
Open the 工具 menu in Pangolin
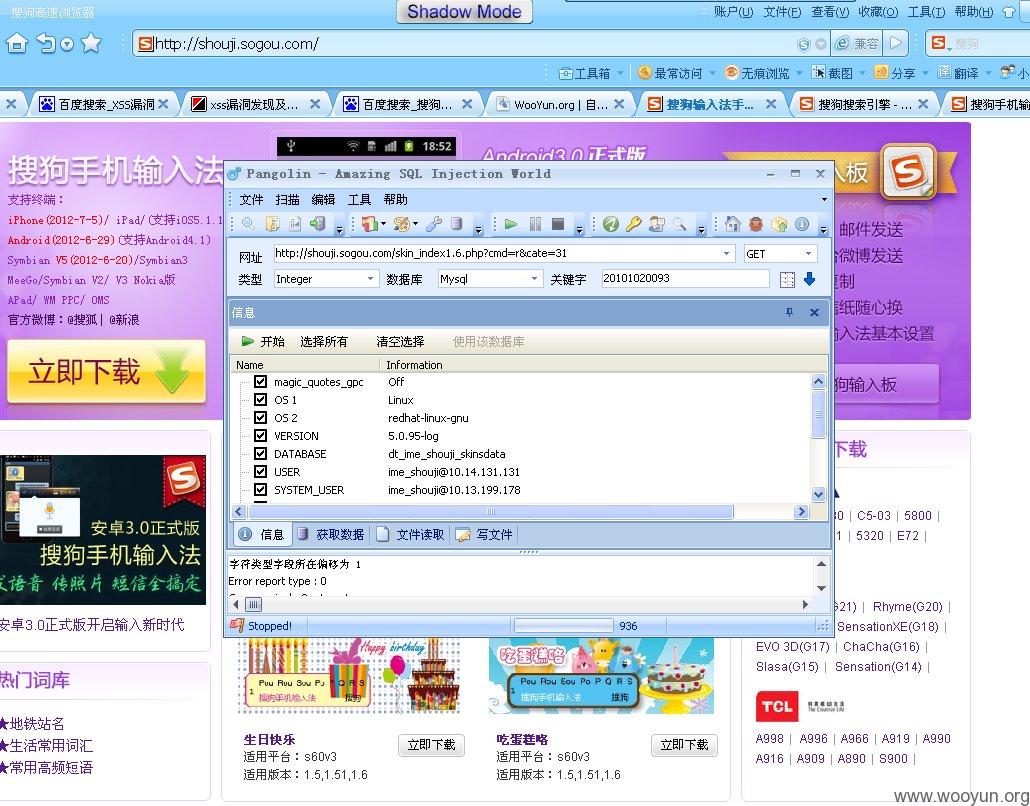tap(359, 200)
